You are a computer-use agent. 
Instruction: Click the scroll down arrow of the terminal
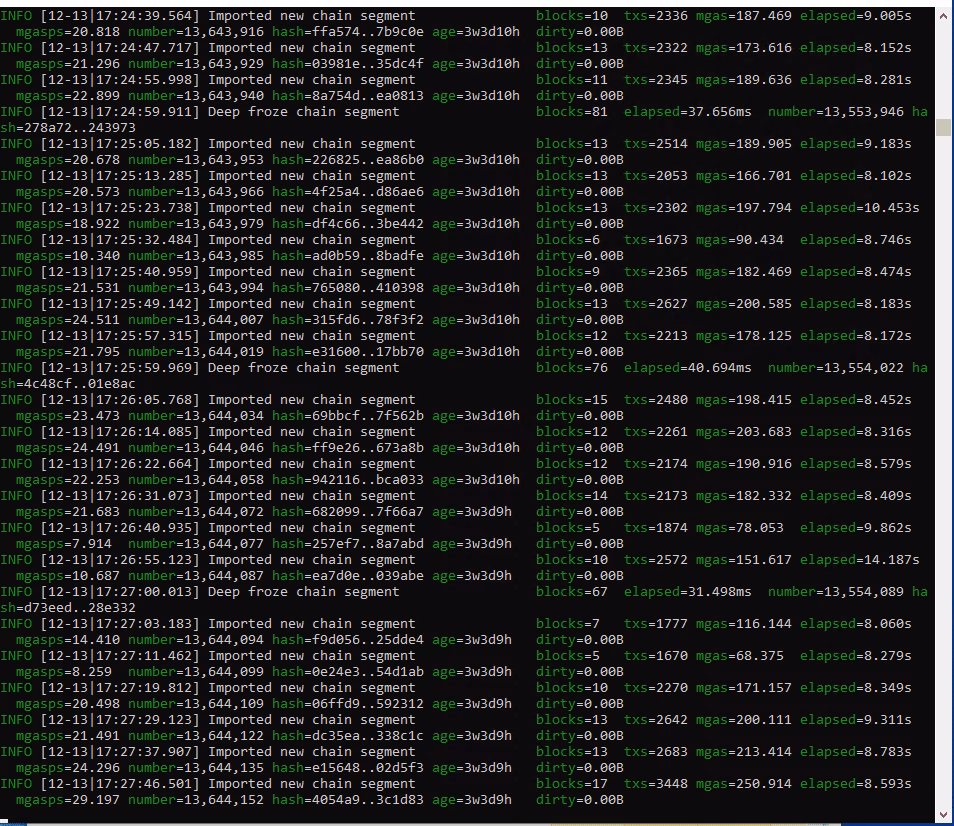click(x=944, y=815)
